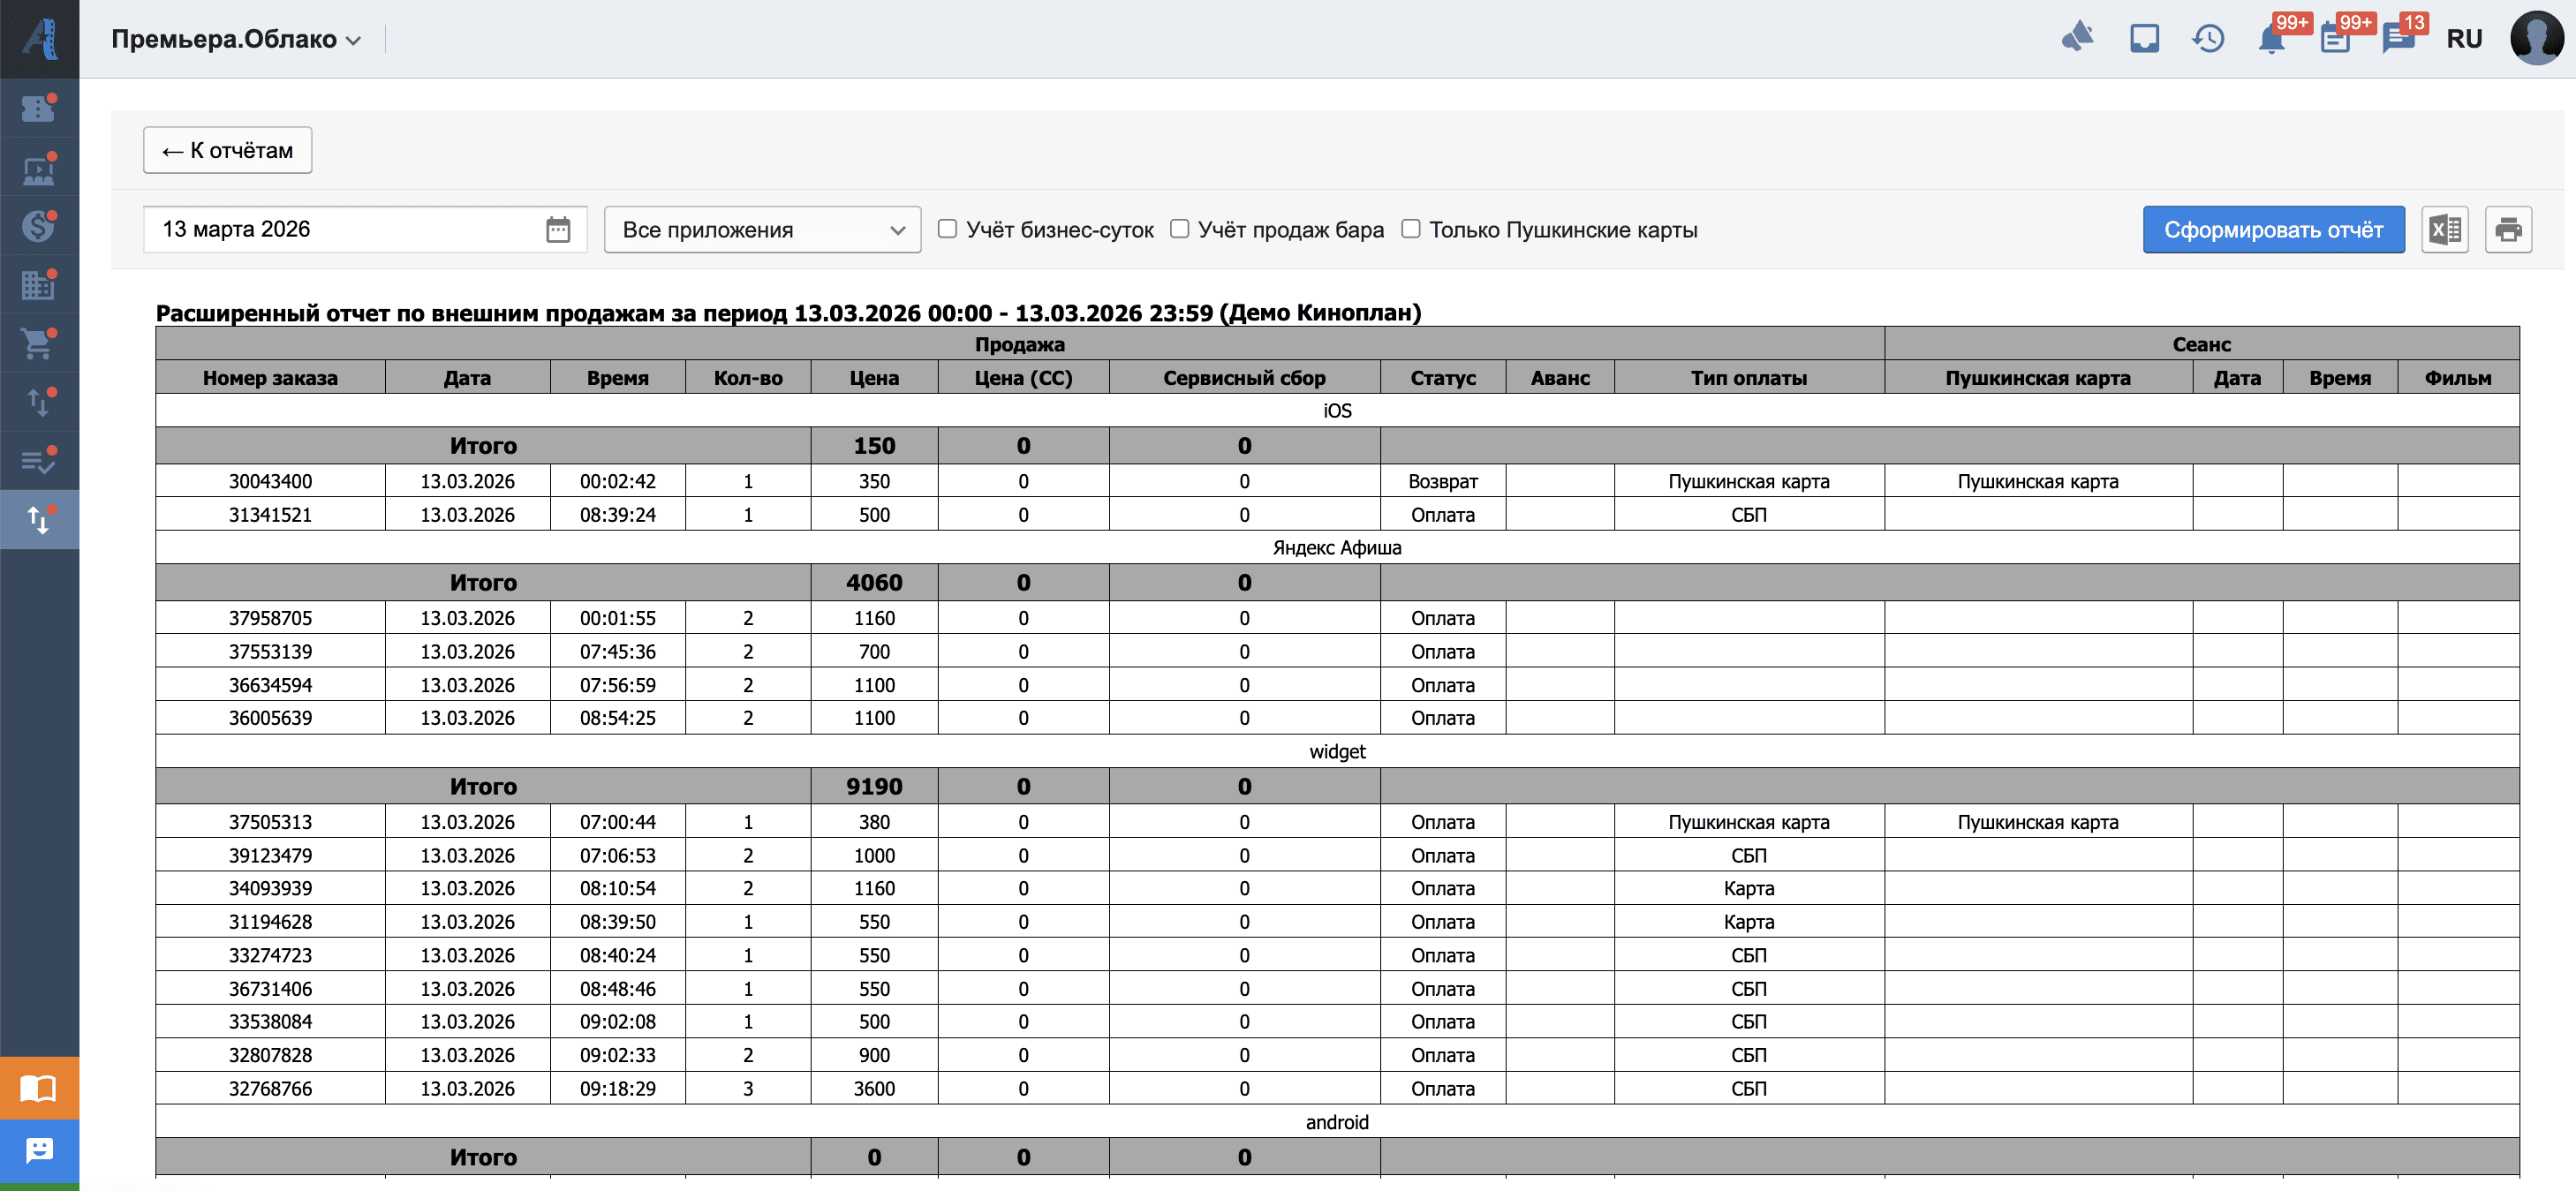Open the knowledge base book icon

point(38,1088)
